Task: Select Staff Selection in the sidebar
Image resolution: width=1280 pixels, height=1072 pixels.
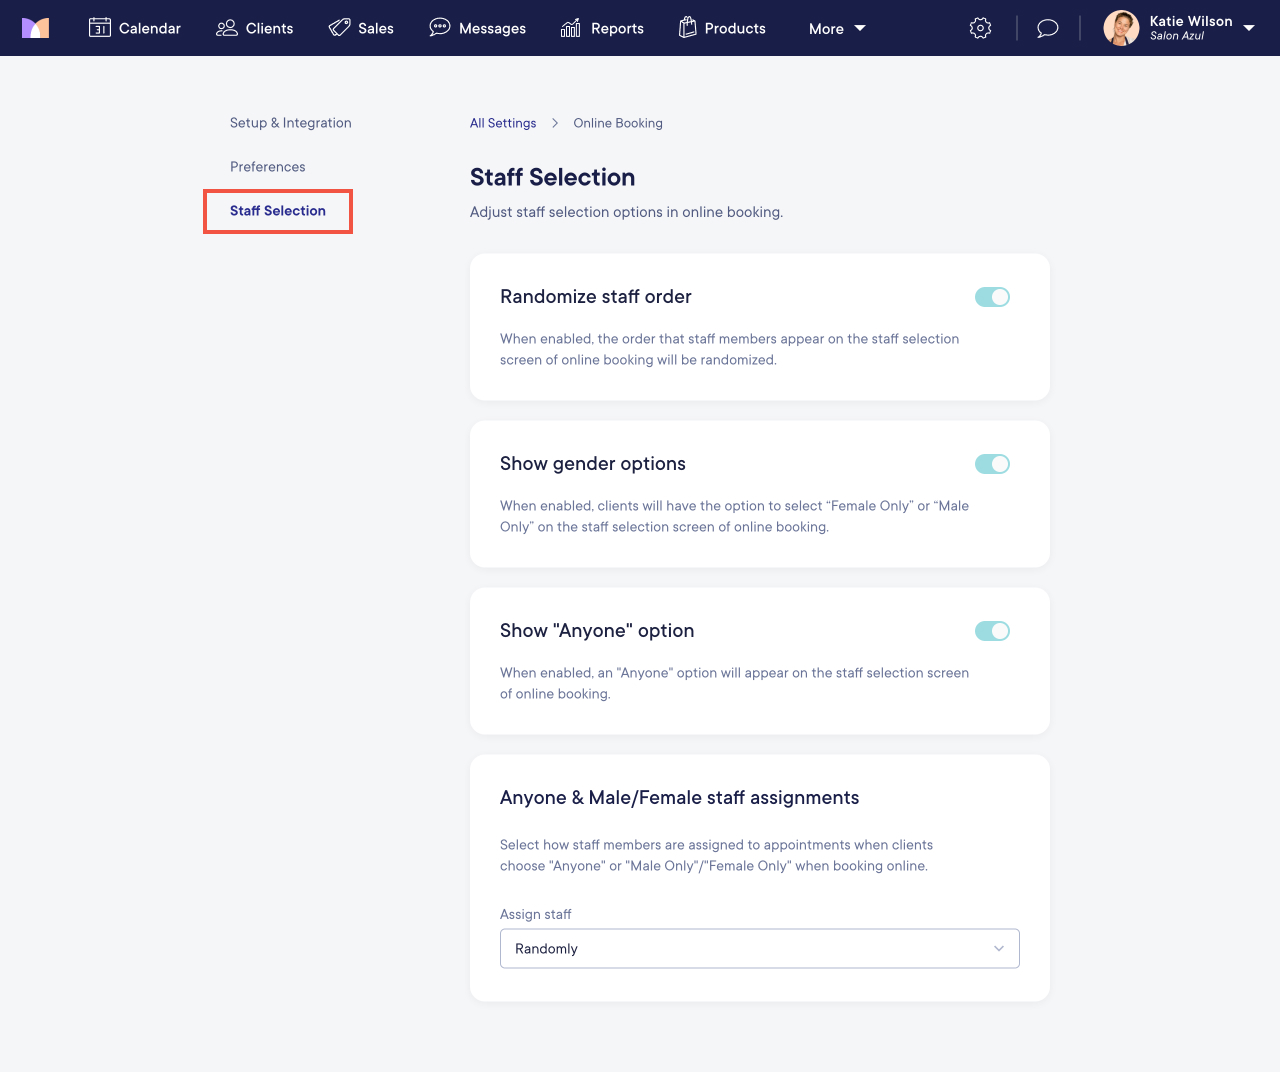Action: pyautogui.click(x=277, y=211)
